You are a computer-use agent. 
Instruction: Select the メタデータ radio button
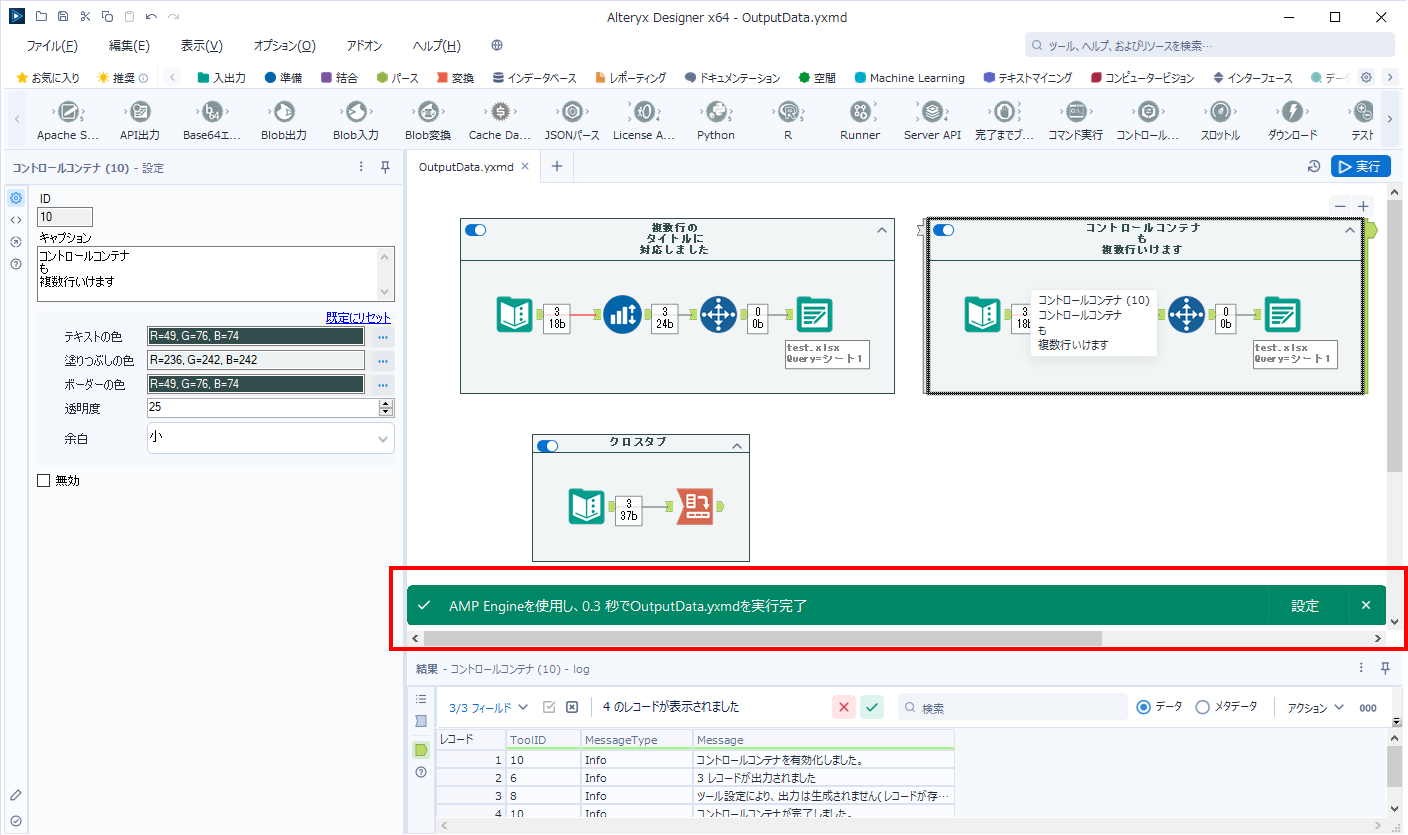pos(1202,707)
